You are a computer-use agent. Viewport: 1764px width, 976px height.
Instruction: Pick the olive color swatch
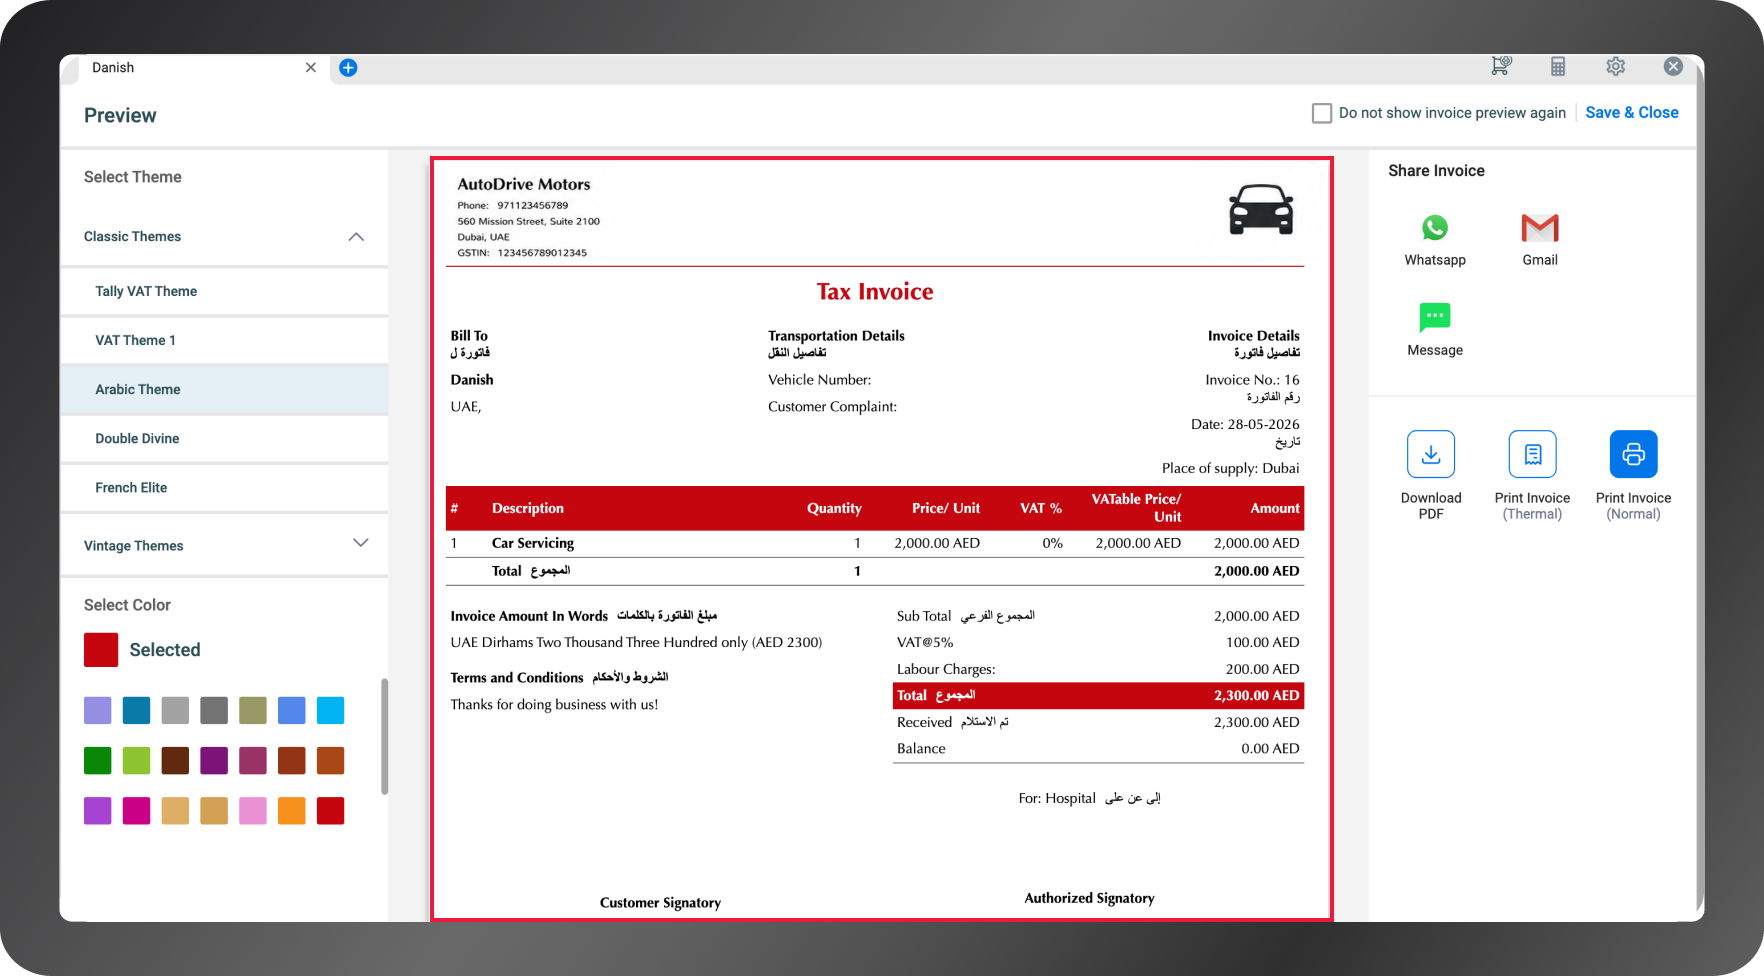point(253,710)
